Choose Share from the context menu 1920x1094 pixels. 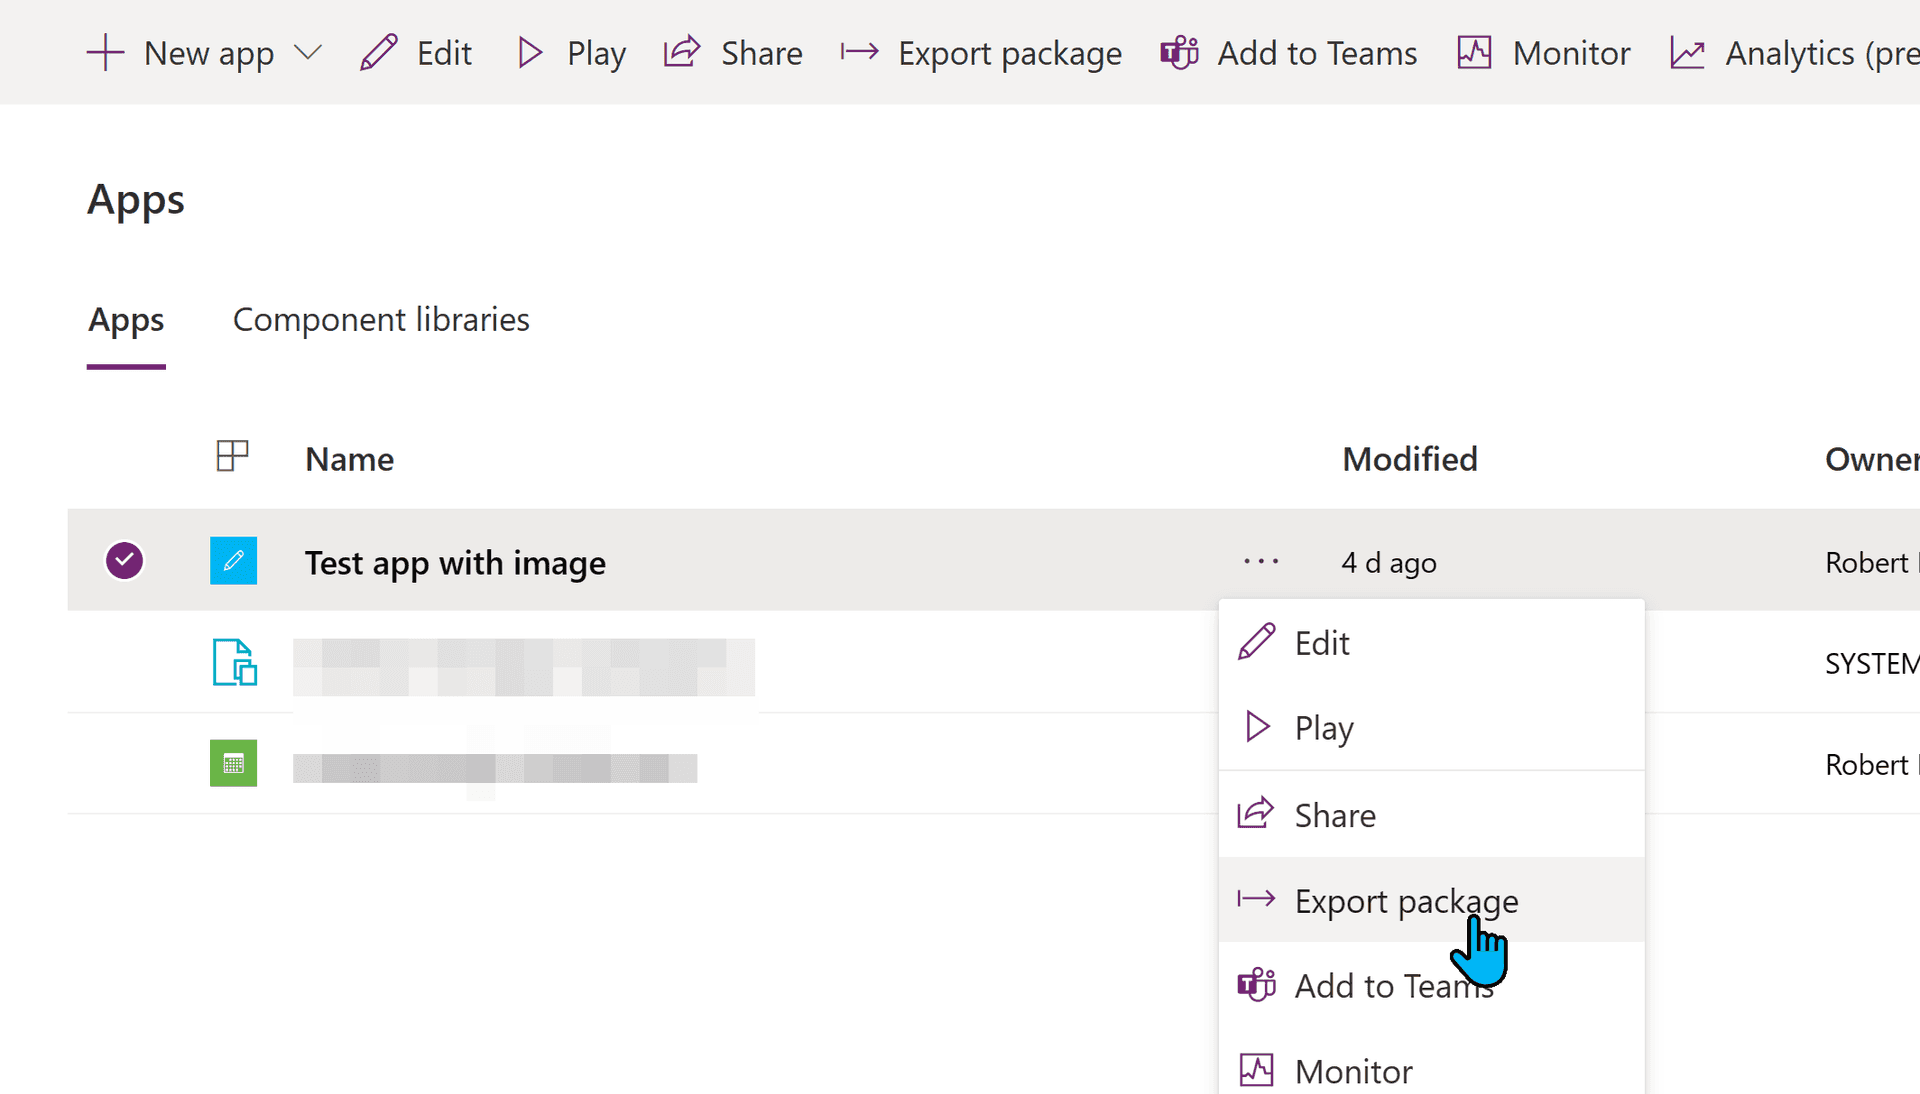click(x=1335, y=816)
